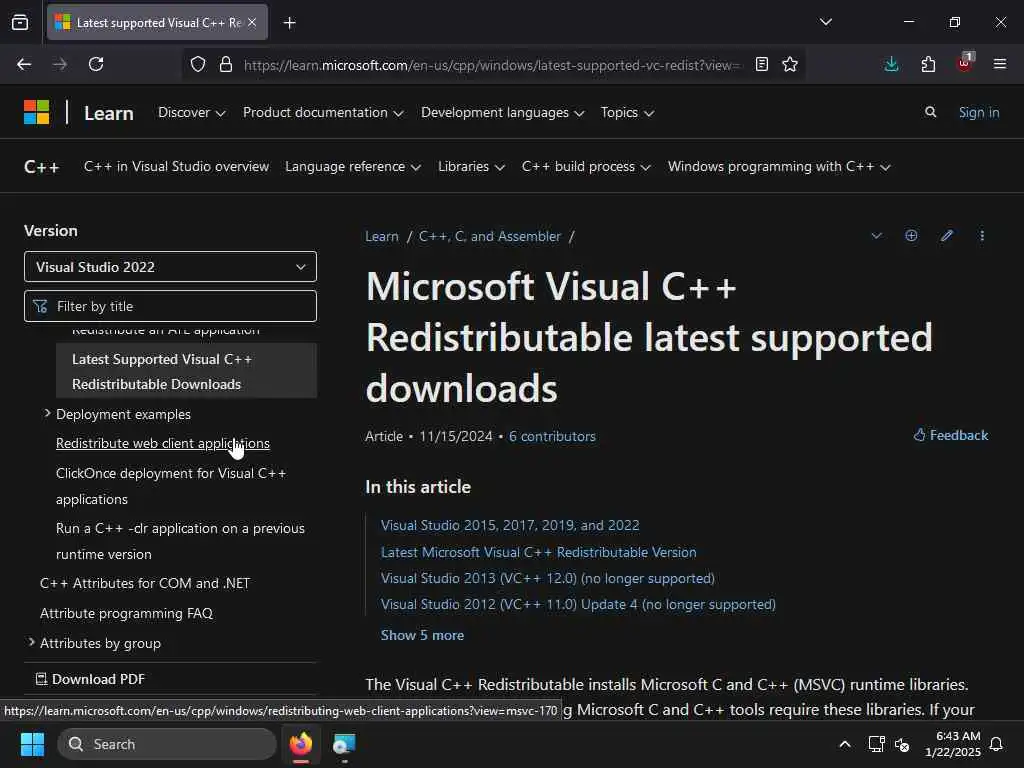Open the downloads panel arrow icon
Viewport: 1024px width, 768px height.
[891, 64]
